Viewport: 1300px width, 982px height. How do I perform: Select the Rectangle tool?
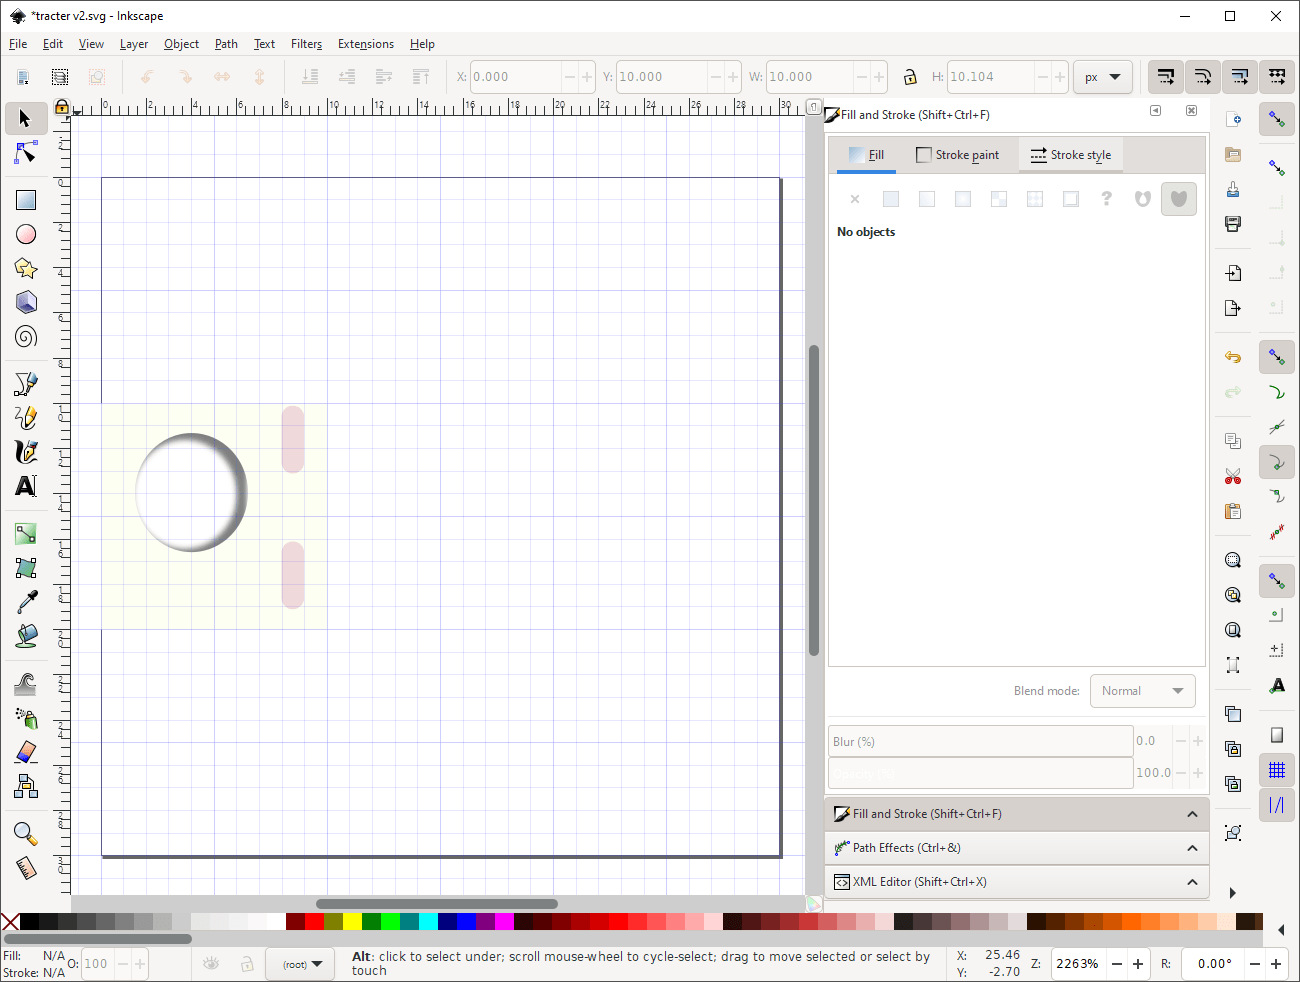point(26,200)
